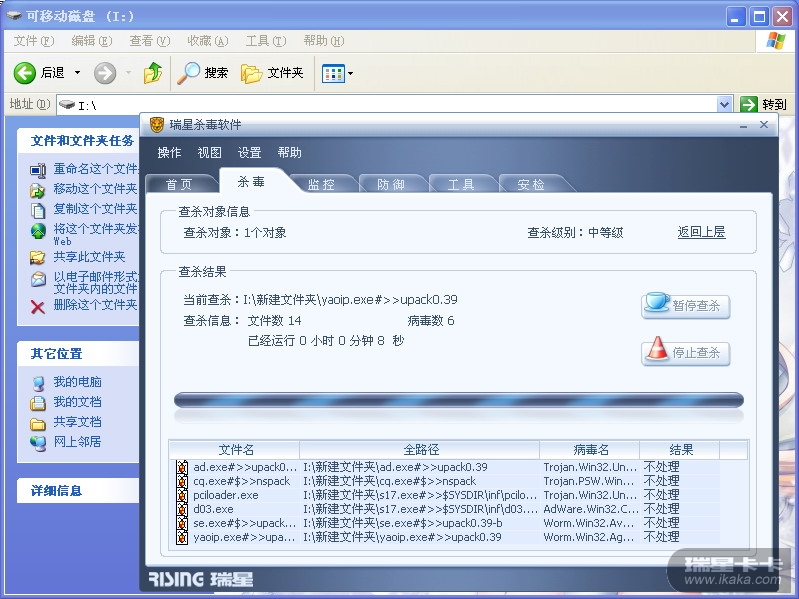
Task: Open the Views icon in Explorer toolbar
Action: [x=333, y=74]
